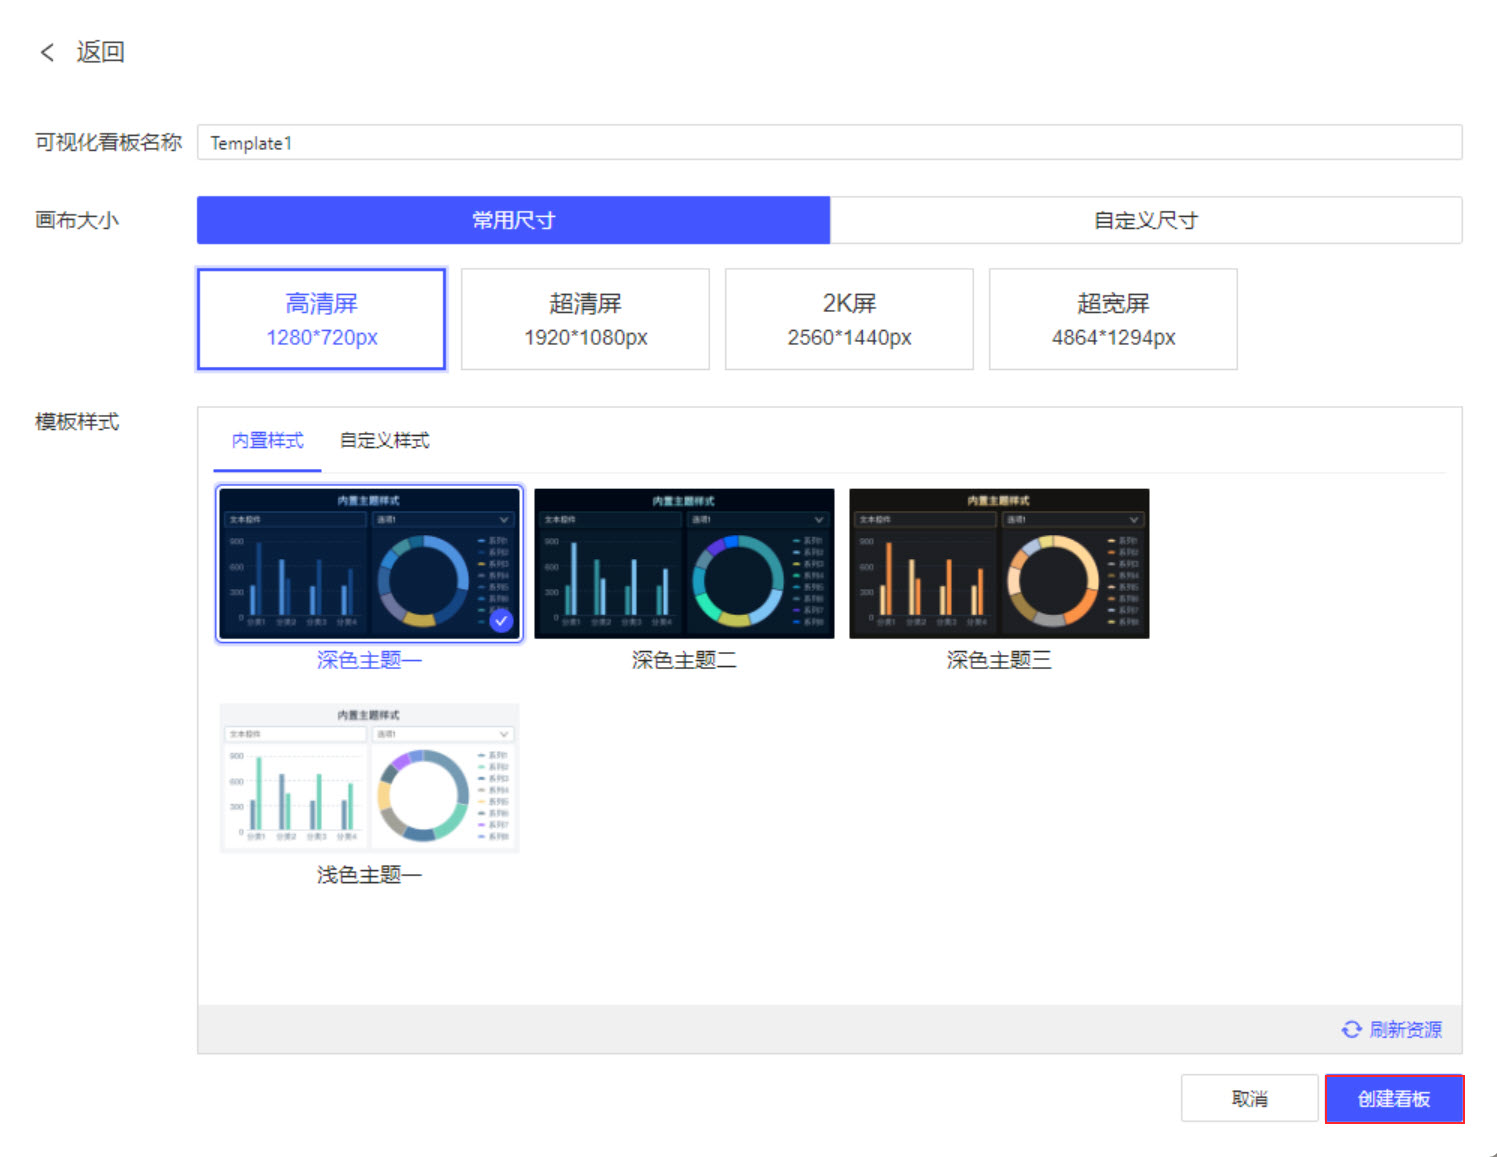Viewport: 1497px width, 1157px height.
Task: Choose the 深色主题二 template thumbnail
Action: pyautogui.click(x=684, y=564)
